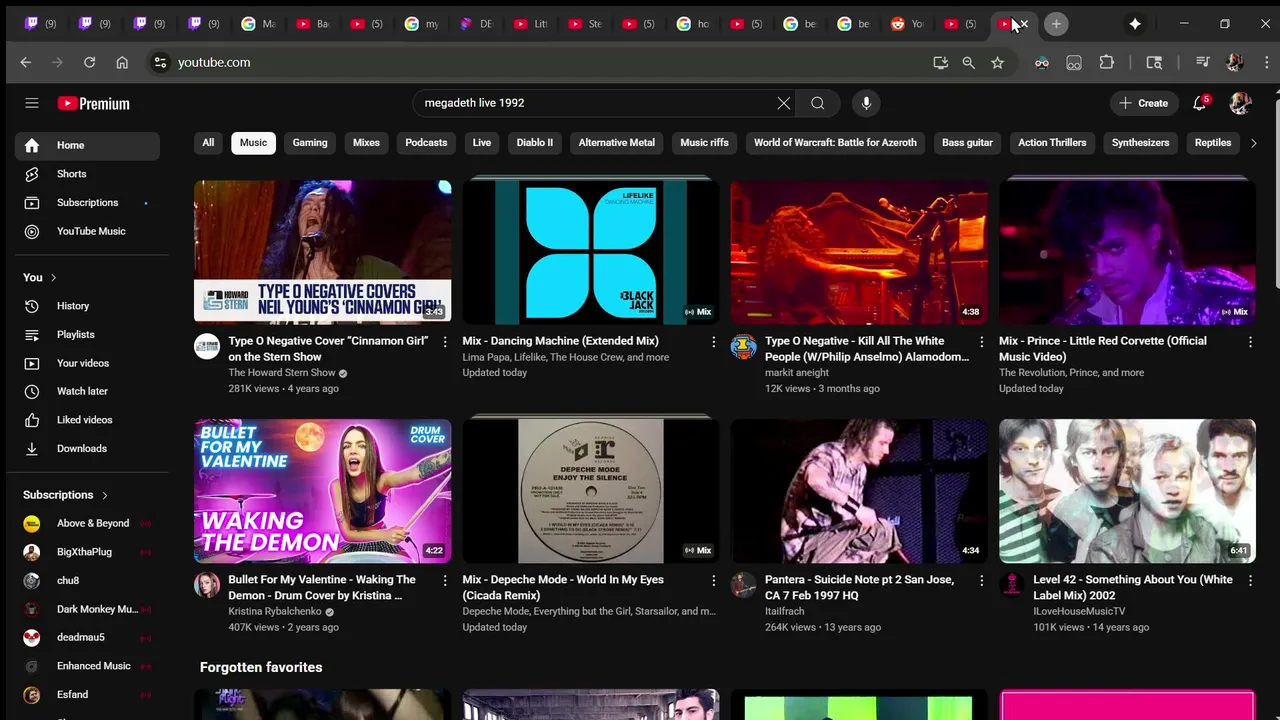Open the notifications bell
The width and height of the screenshot is (1280, 720).
[x=1200, y=103]
